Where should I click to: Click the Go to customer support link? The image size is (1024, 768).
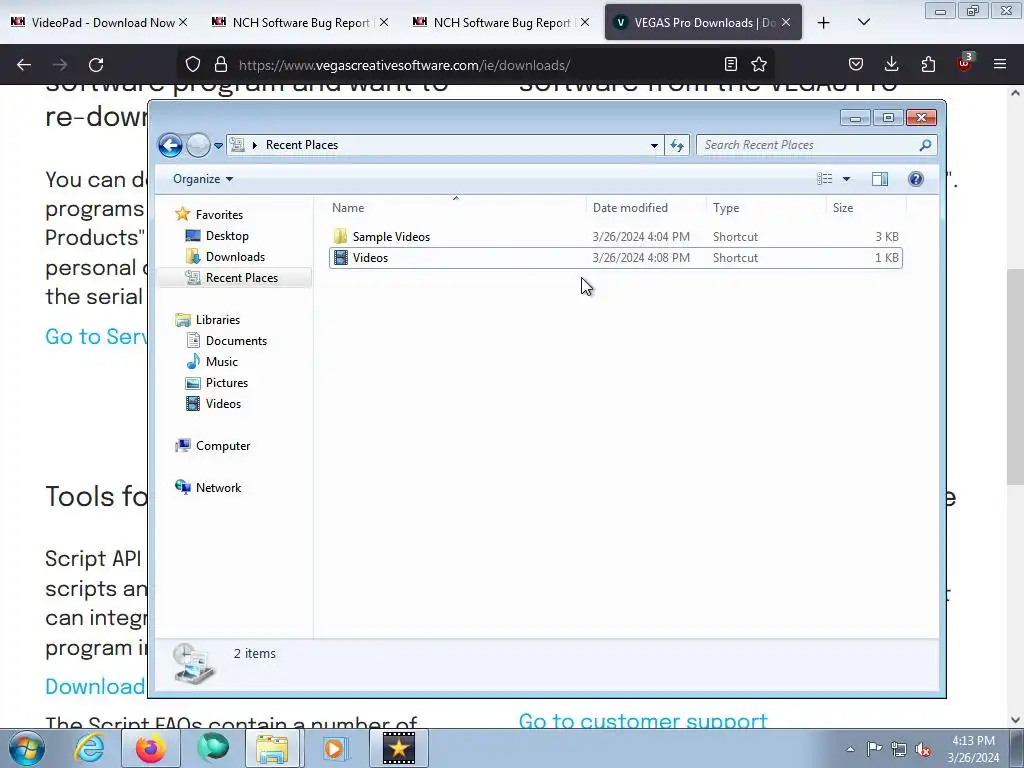click(643, 720)
